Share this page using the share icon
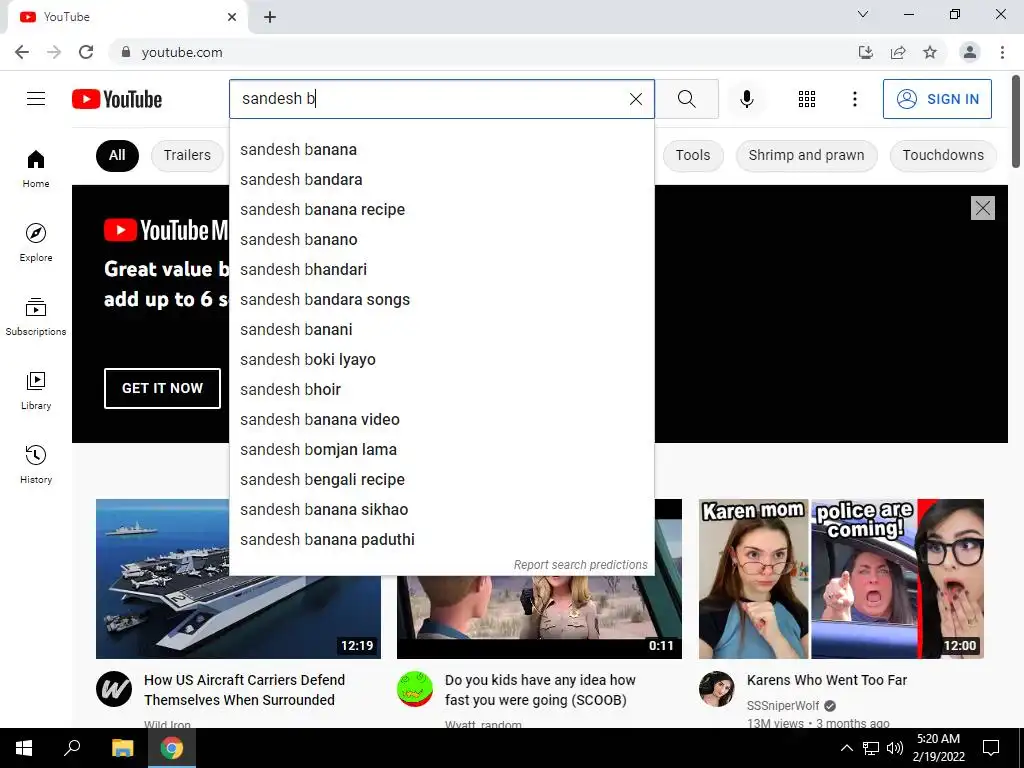Screen dimensions: 1024x768 pyautogui.click(x=898, y=52)
